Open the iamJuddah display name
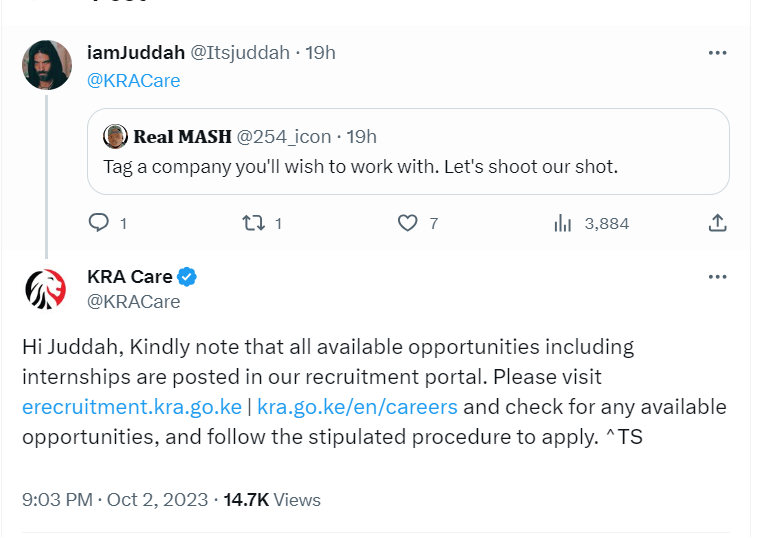Image resolution: width=757 pixels, height=537 pixels. [135, 52]
